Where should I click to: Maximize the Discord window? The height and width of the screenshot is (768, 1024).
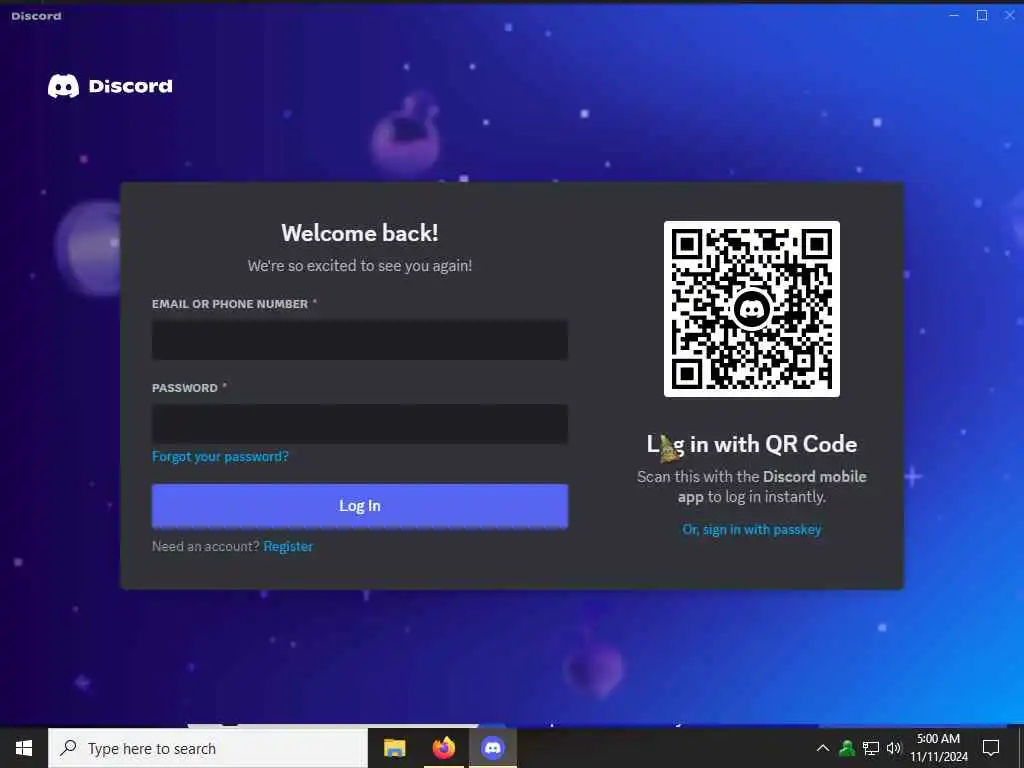click(x=982, y=15)
